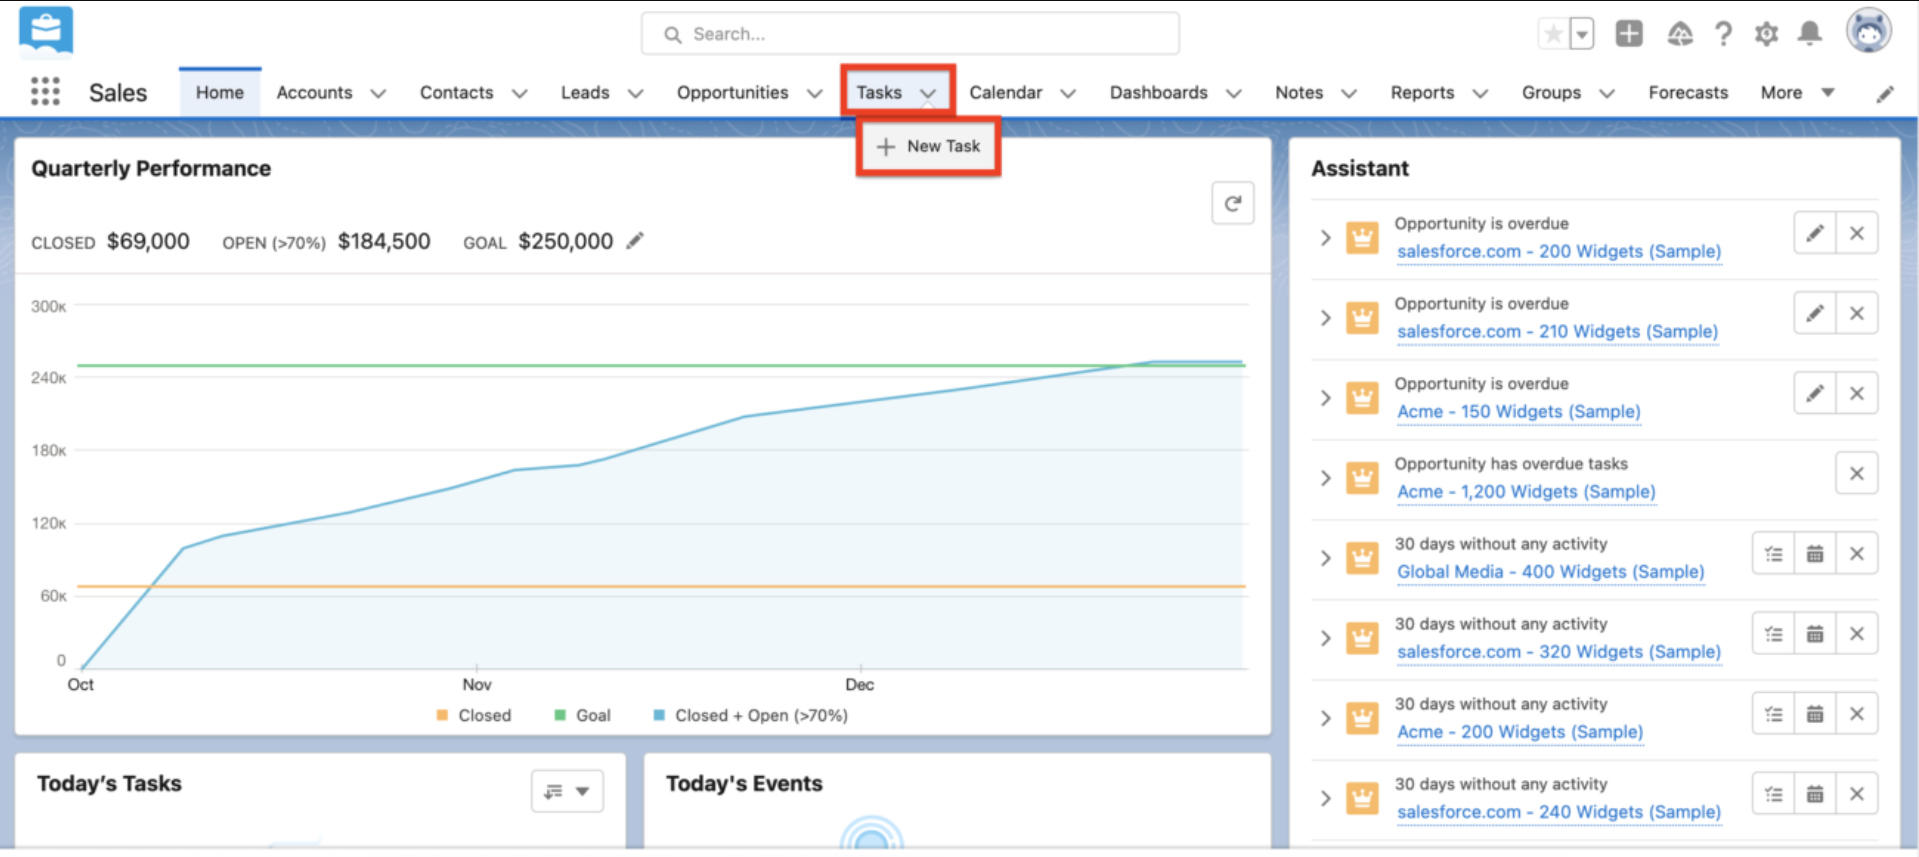This screenshot has height=857, width=1919.
Task: Dismiss the Global Media 400 Widgets recommendation
Action: (x=1857, y=553)
